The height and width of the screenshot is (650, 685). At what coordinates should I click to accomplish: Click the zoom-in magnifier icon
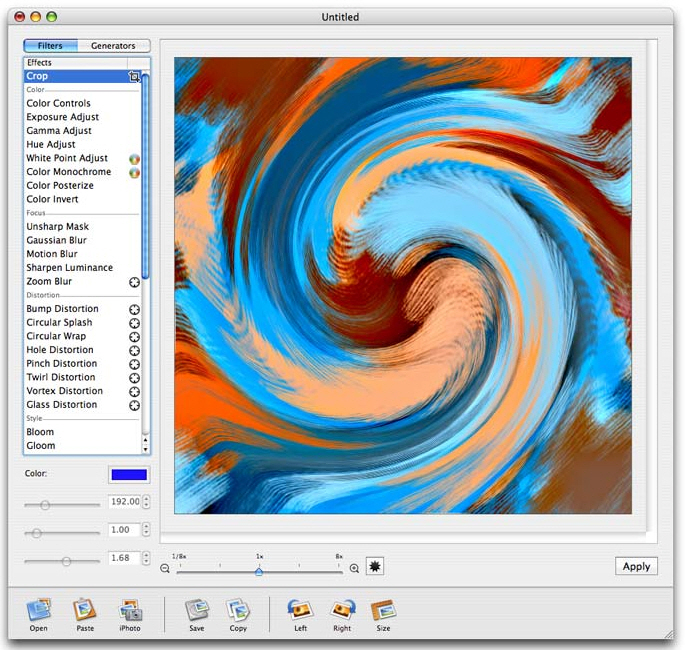(354, 568)
